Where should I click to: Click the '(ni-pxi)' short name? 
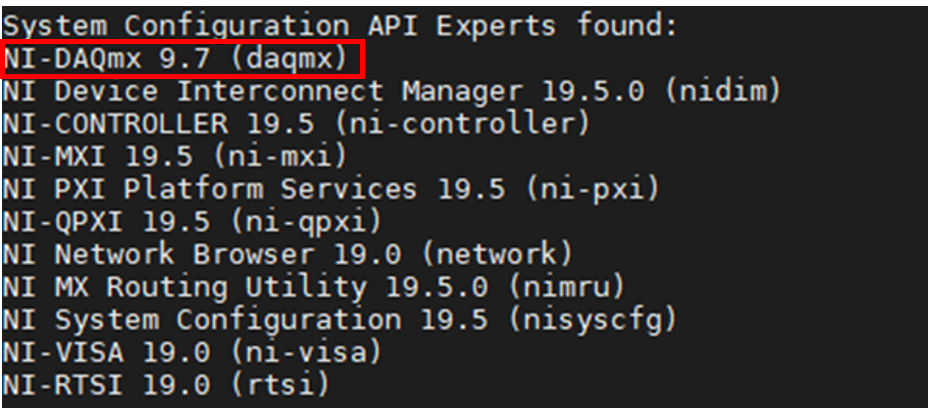593,189
